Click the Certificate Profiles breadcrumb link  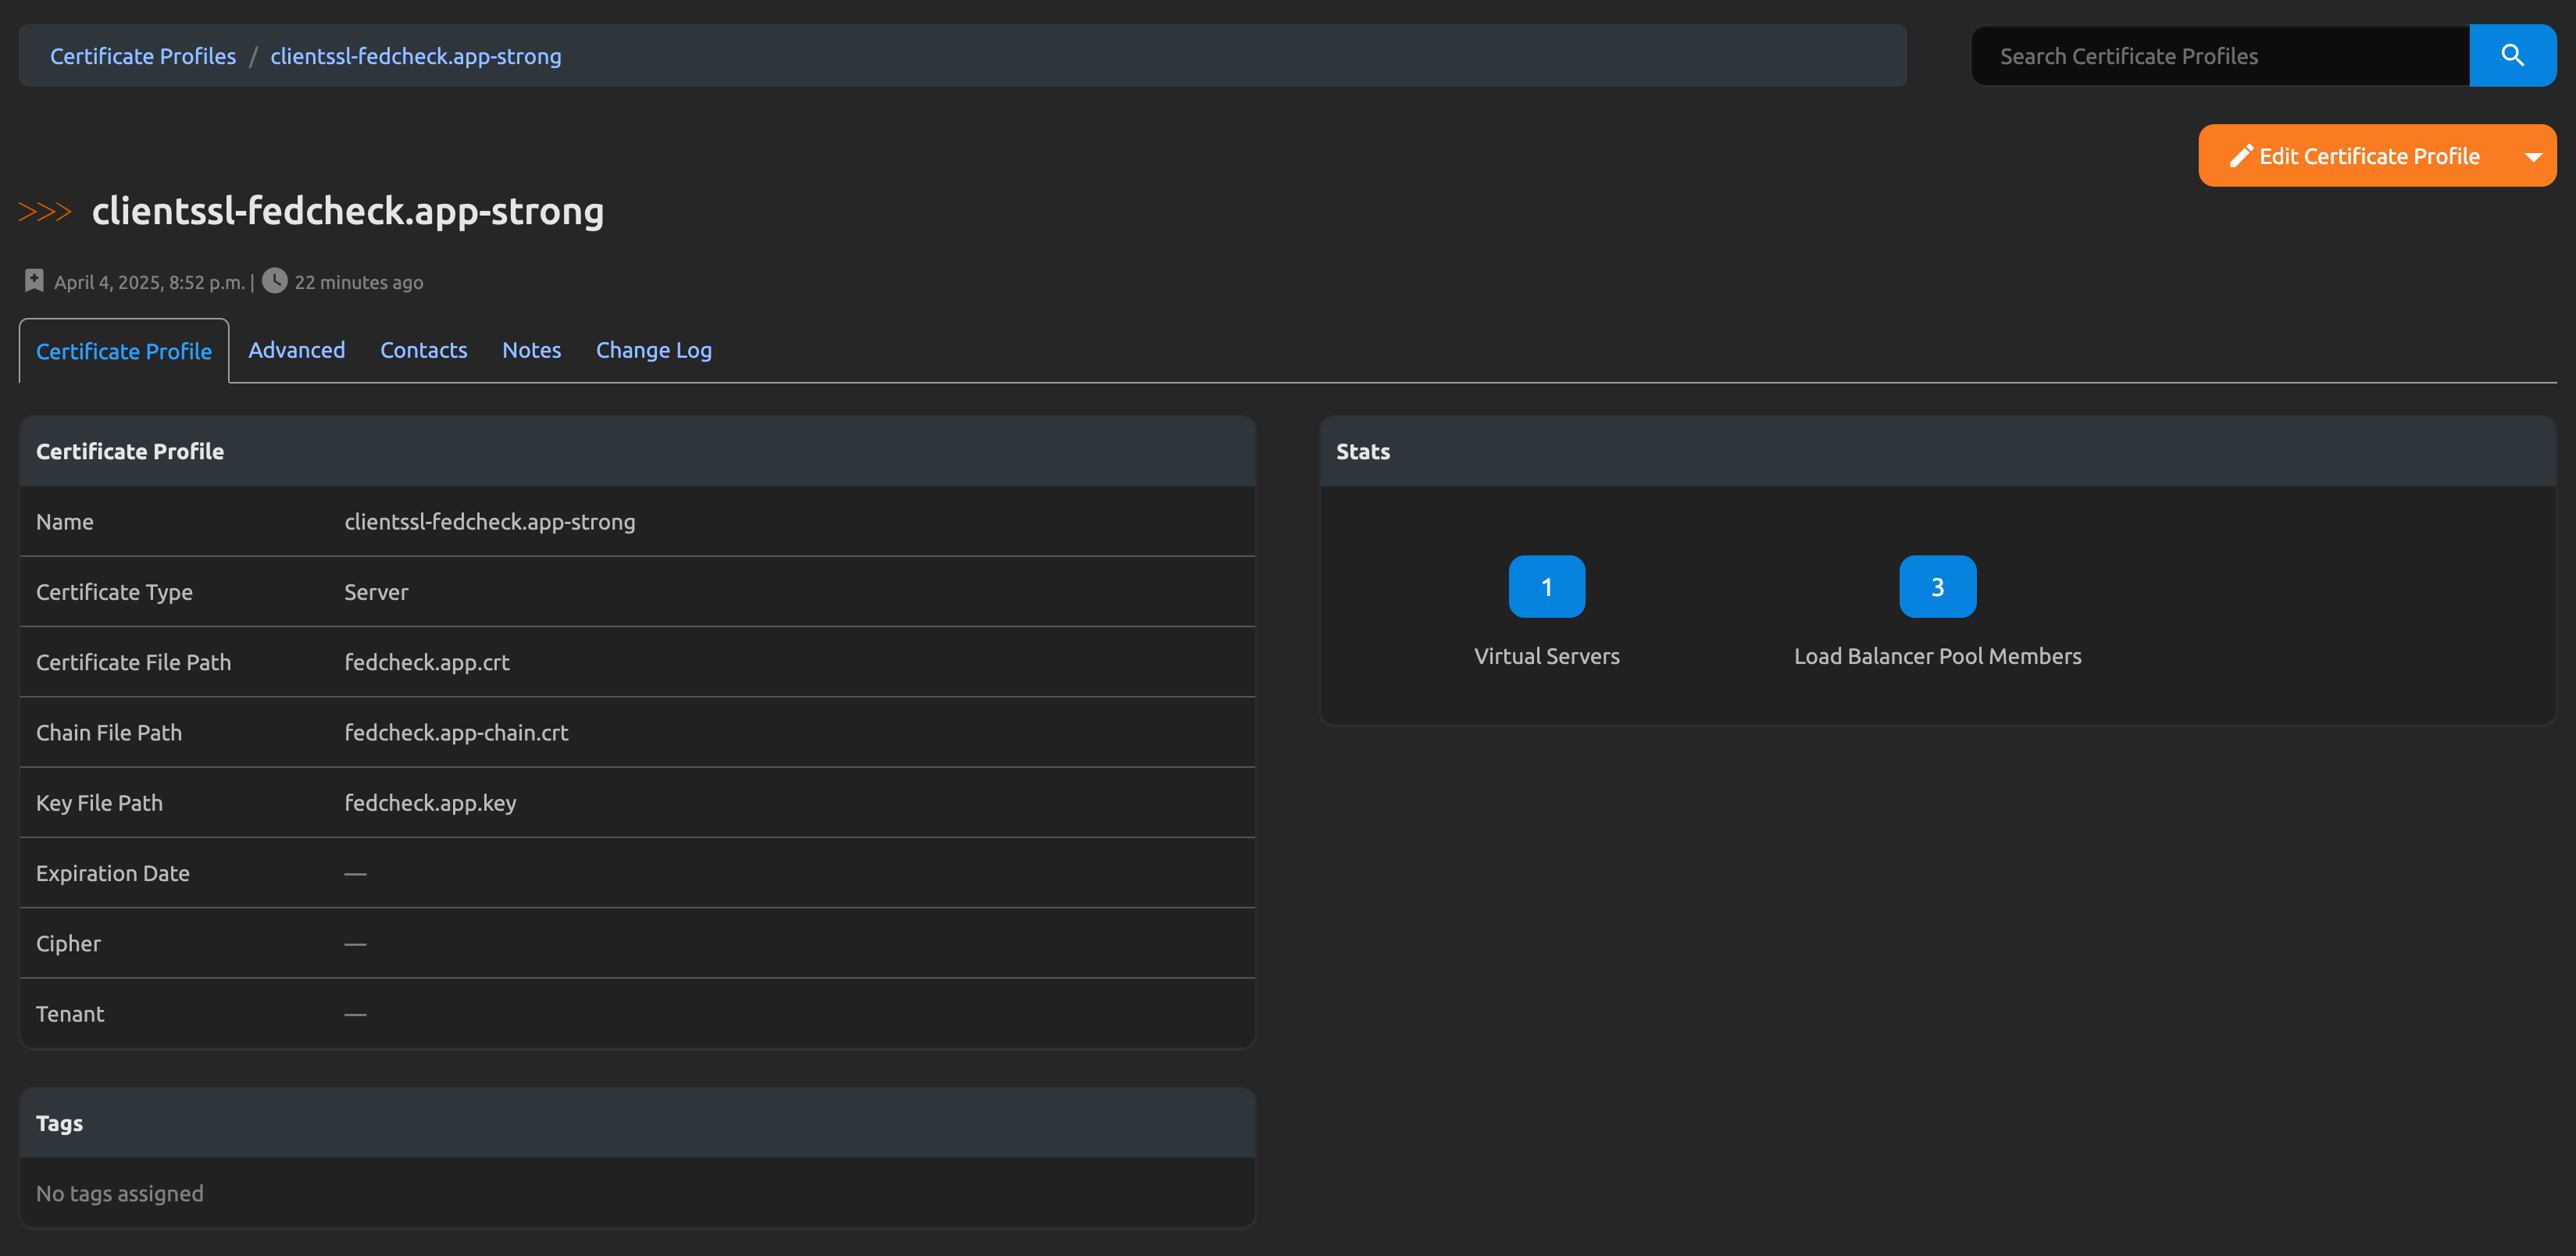pos(143,56)
